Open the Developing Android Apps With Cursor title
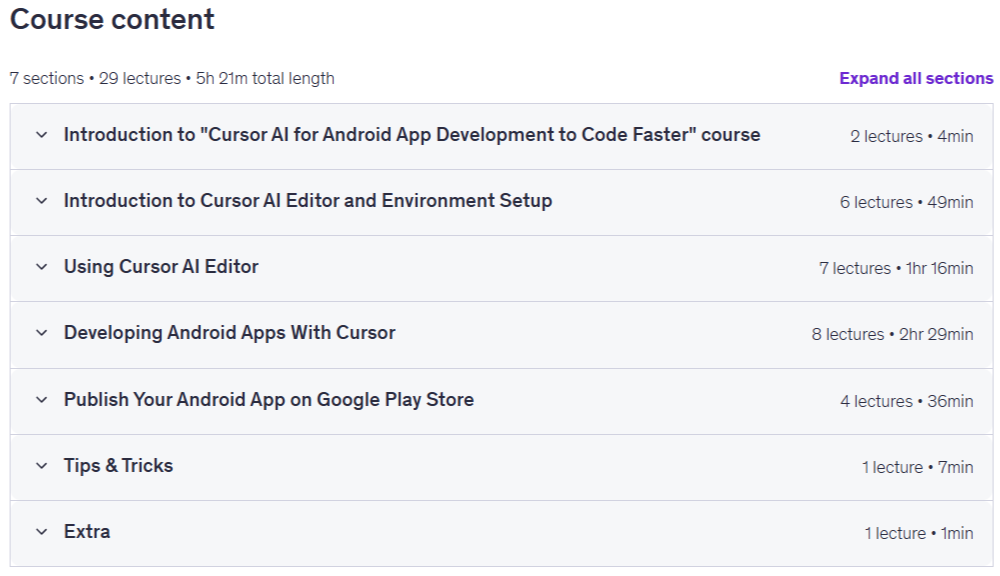The width and height of the screenshot is (1000, 576). [x=230, y=333]
